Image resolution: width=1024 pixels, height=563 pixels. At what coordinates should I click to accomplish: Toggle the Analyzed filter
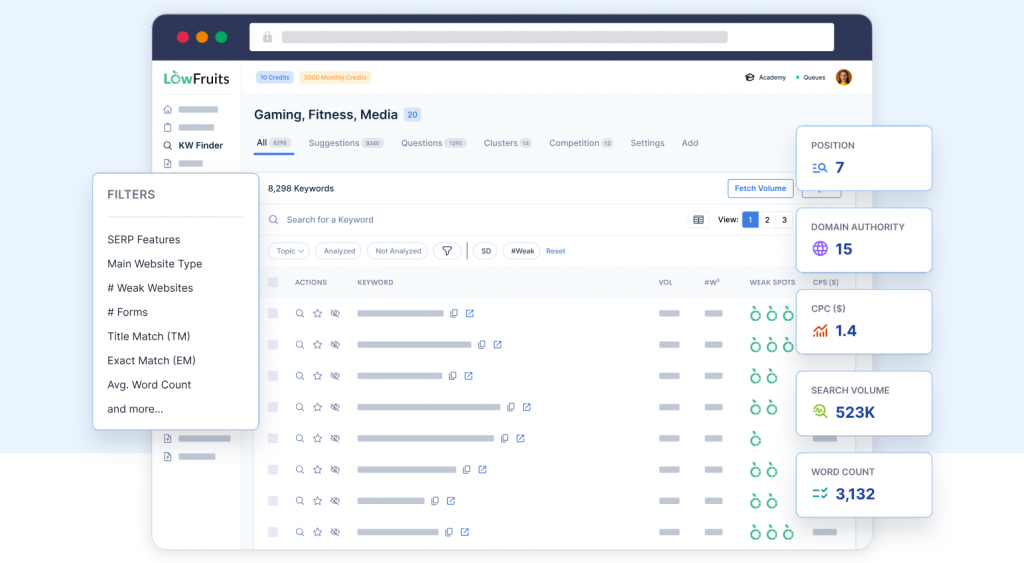point(339,251)
